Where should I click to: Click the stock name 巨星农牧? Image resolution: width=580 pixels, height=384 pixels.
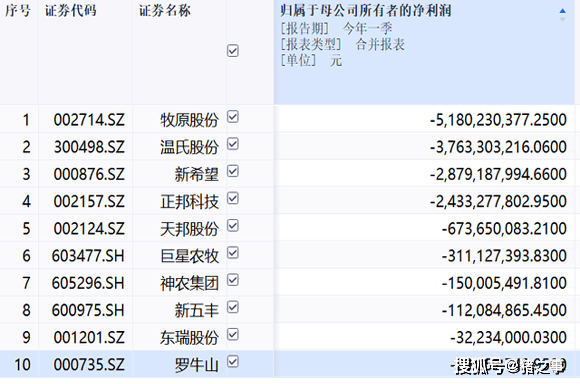(x=189, y=256)
